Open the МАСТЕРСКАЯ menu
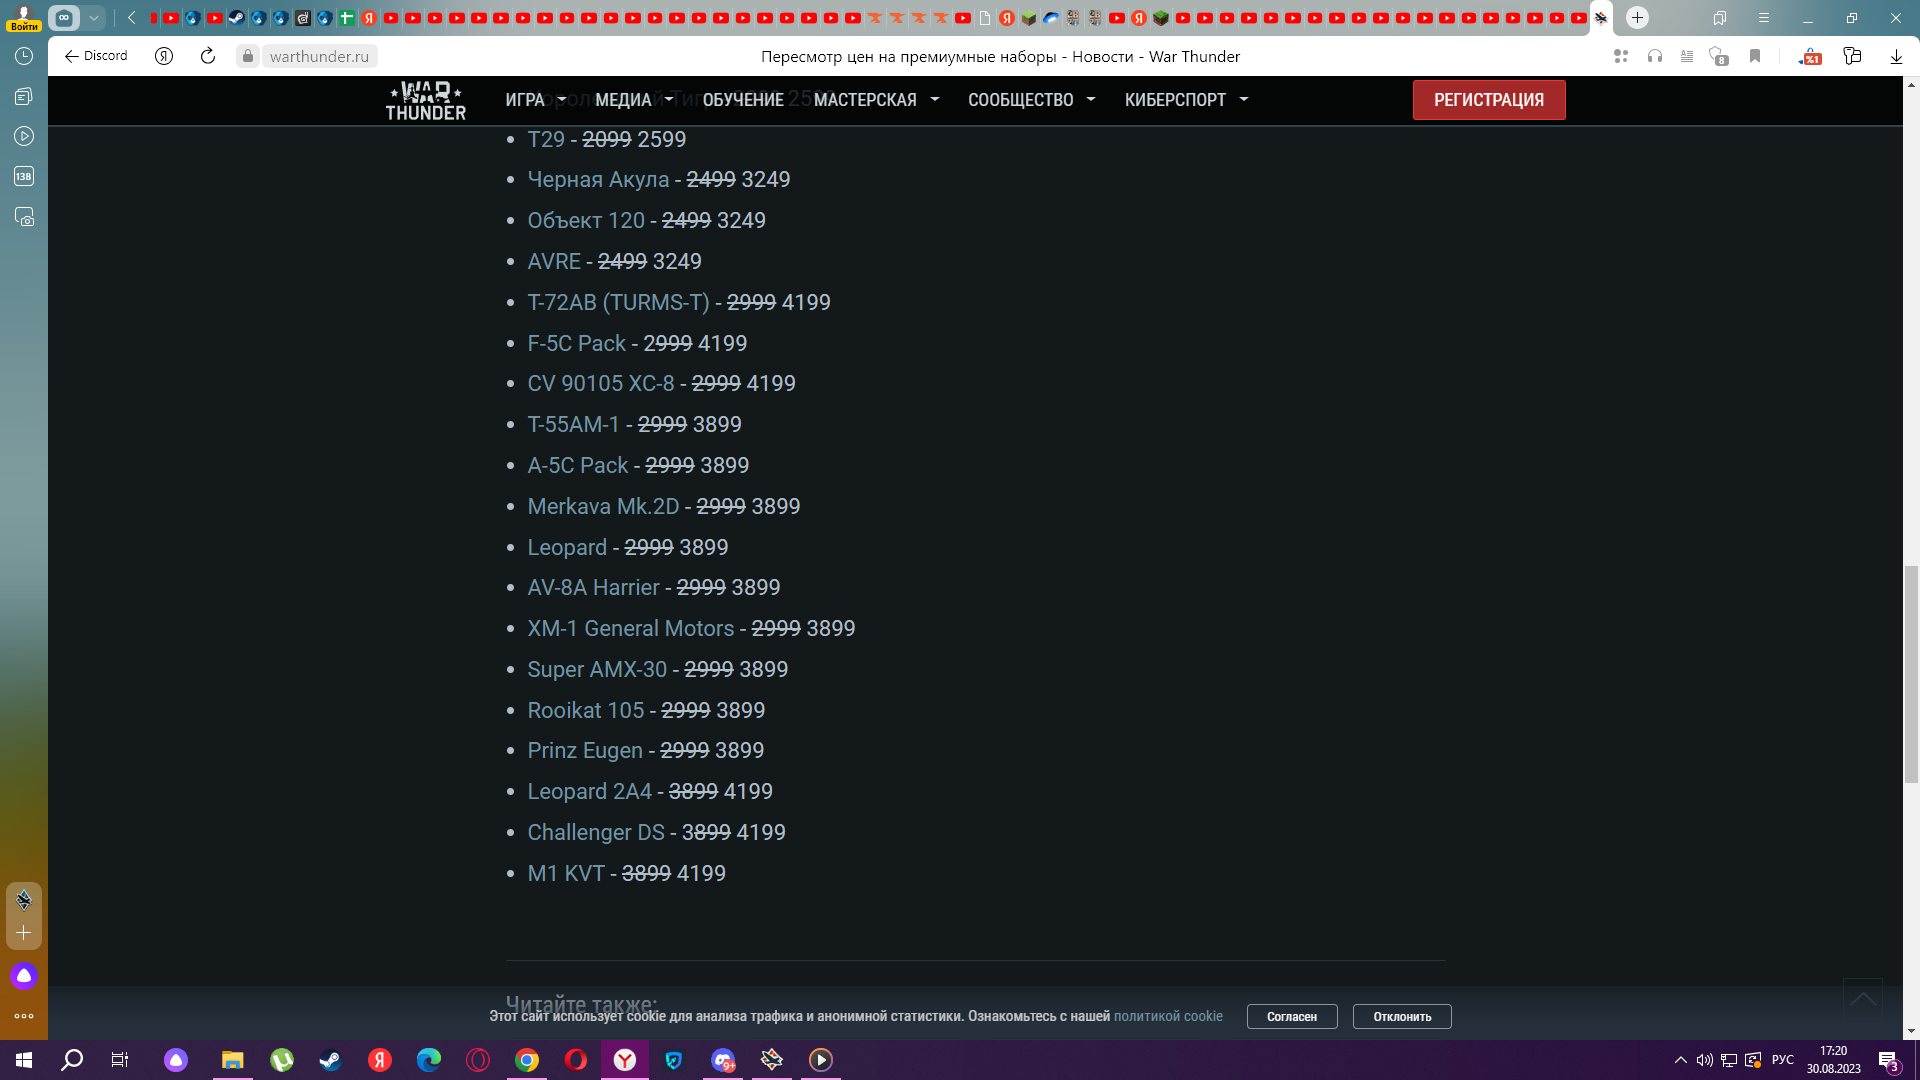 pyautogui.click(x=865, y=100)
